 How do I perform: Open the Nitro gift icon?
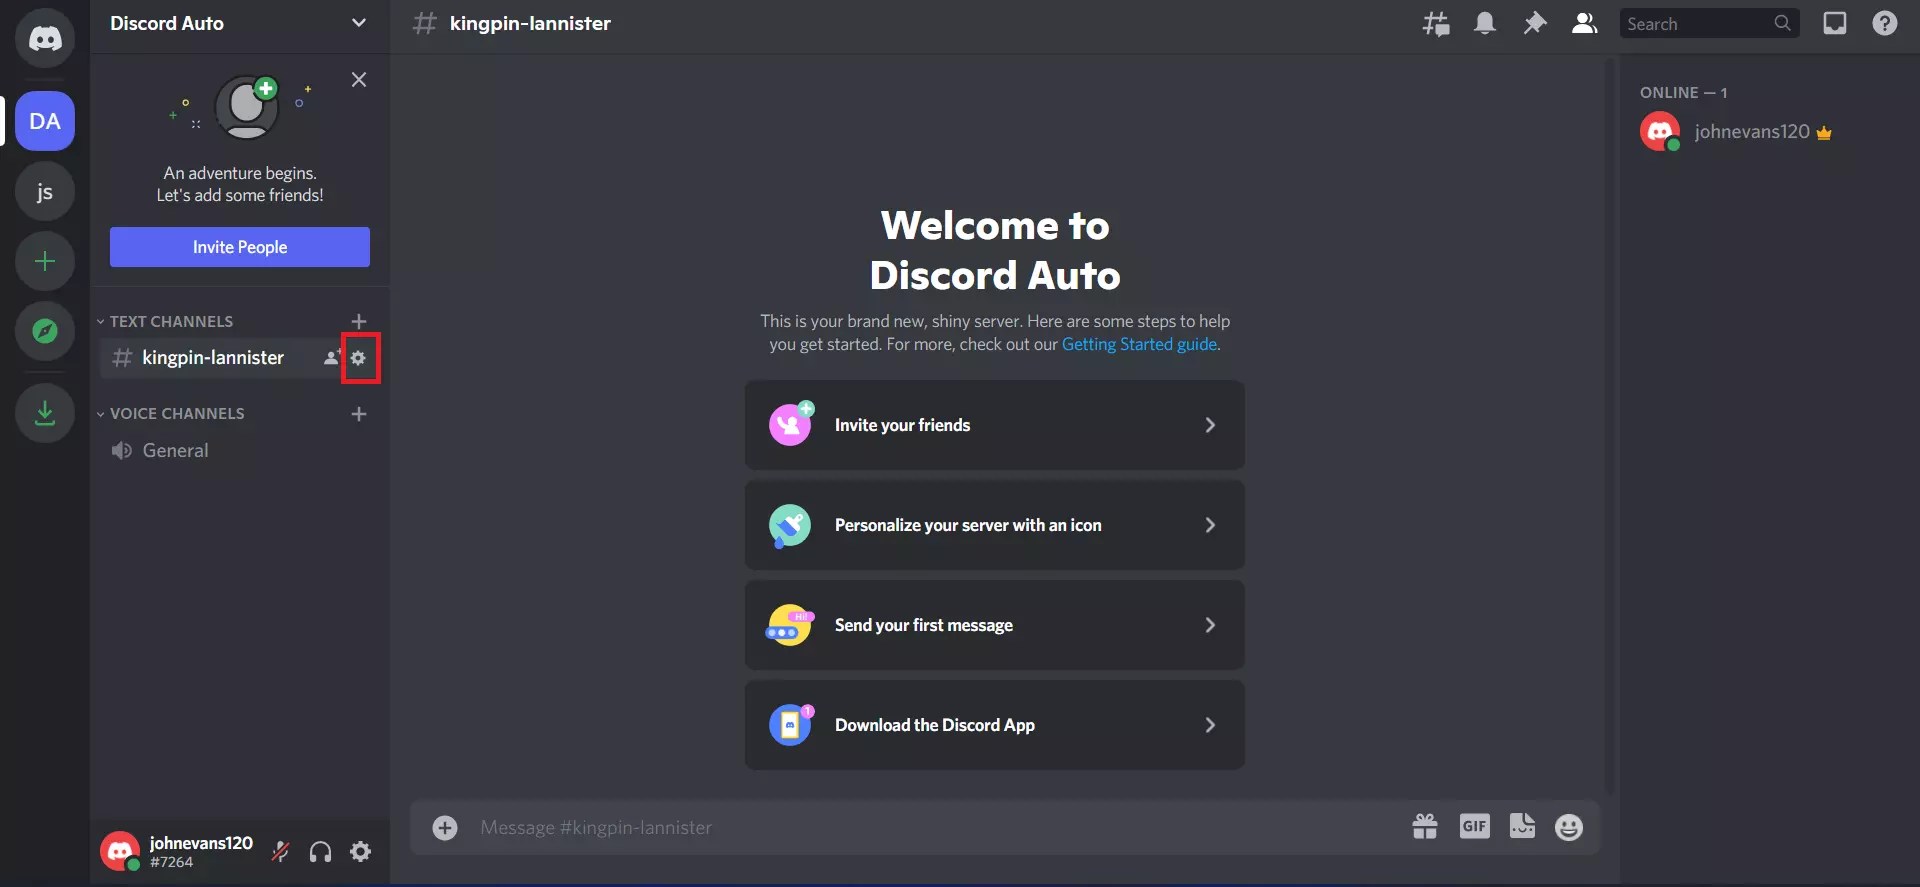tap(1425, 827)
